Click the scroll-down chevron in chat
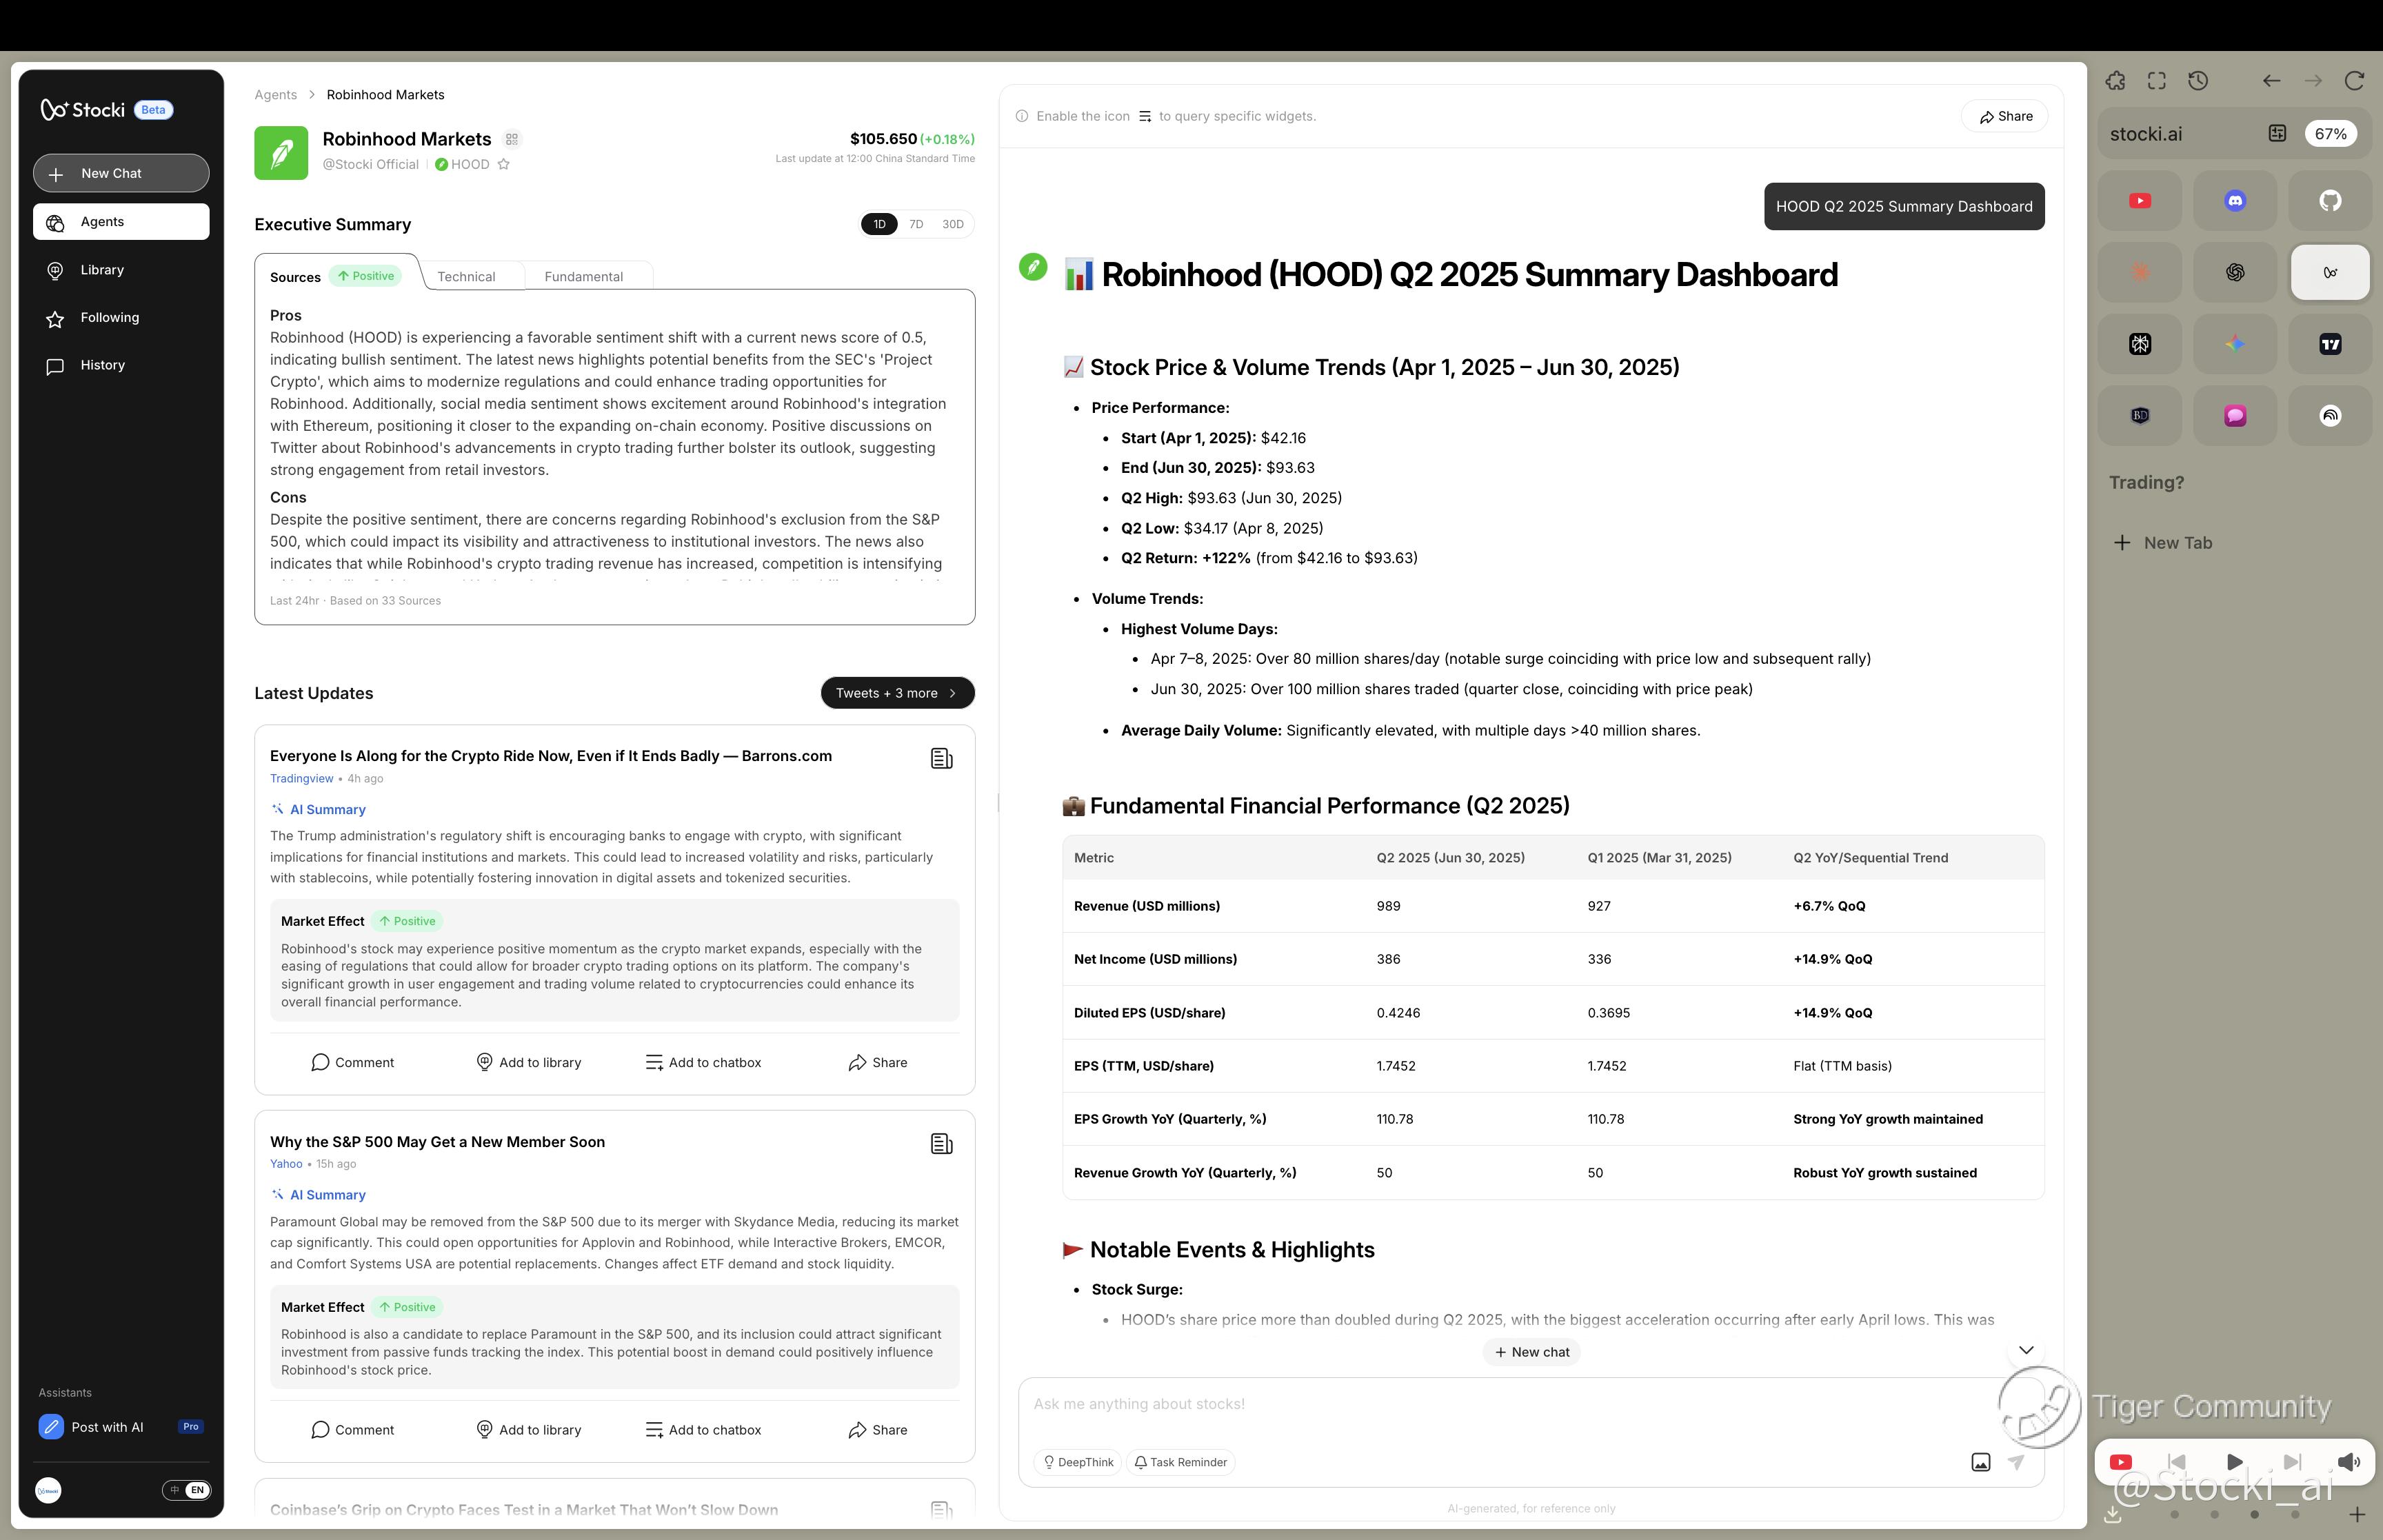 pos(2025,1350)
